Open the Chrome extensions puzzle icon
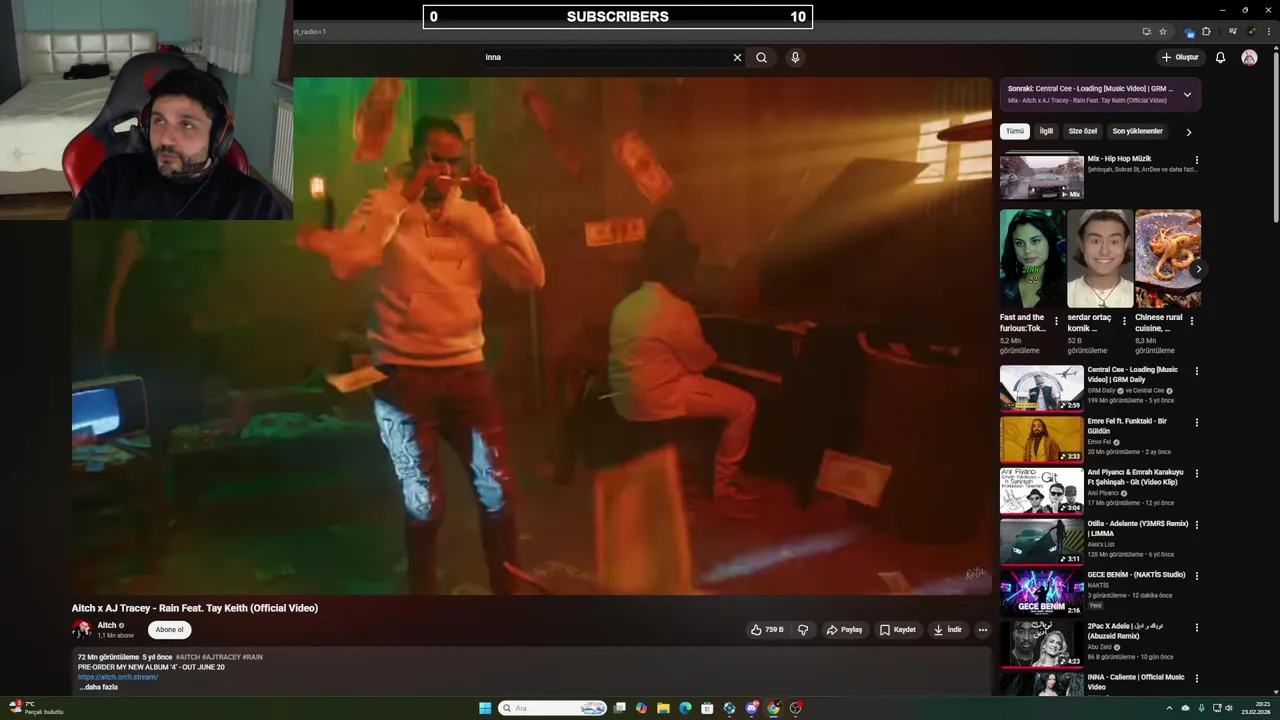Viewport: 1280px width, 720px height. point(1206,32)
